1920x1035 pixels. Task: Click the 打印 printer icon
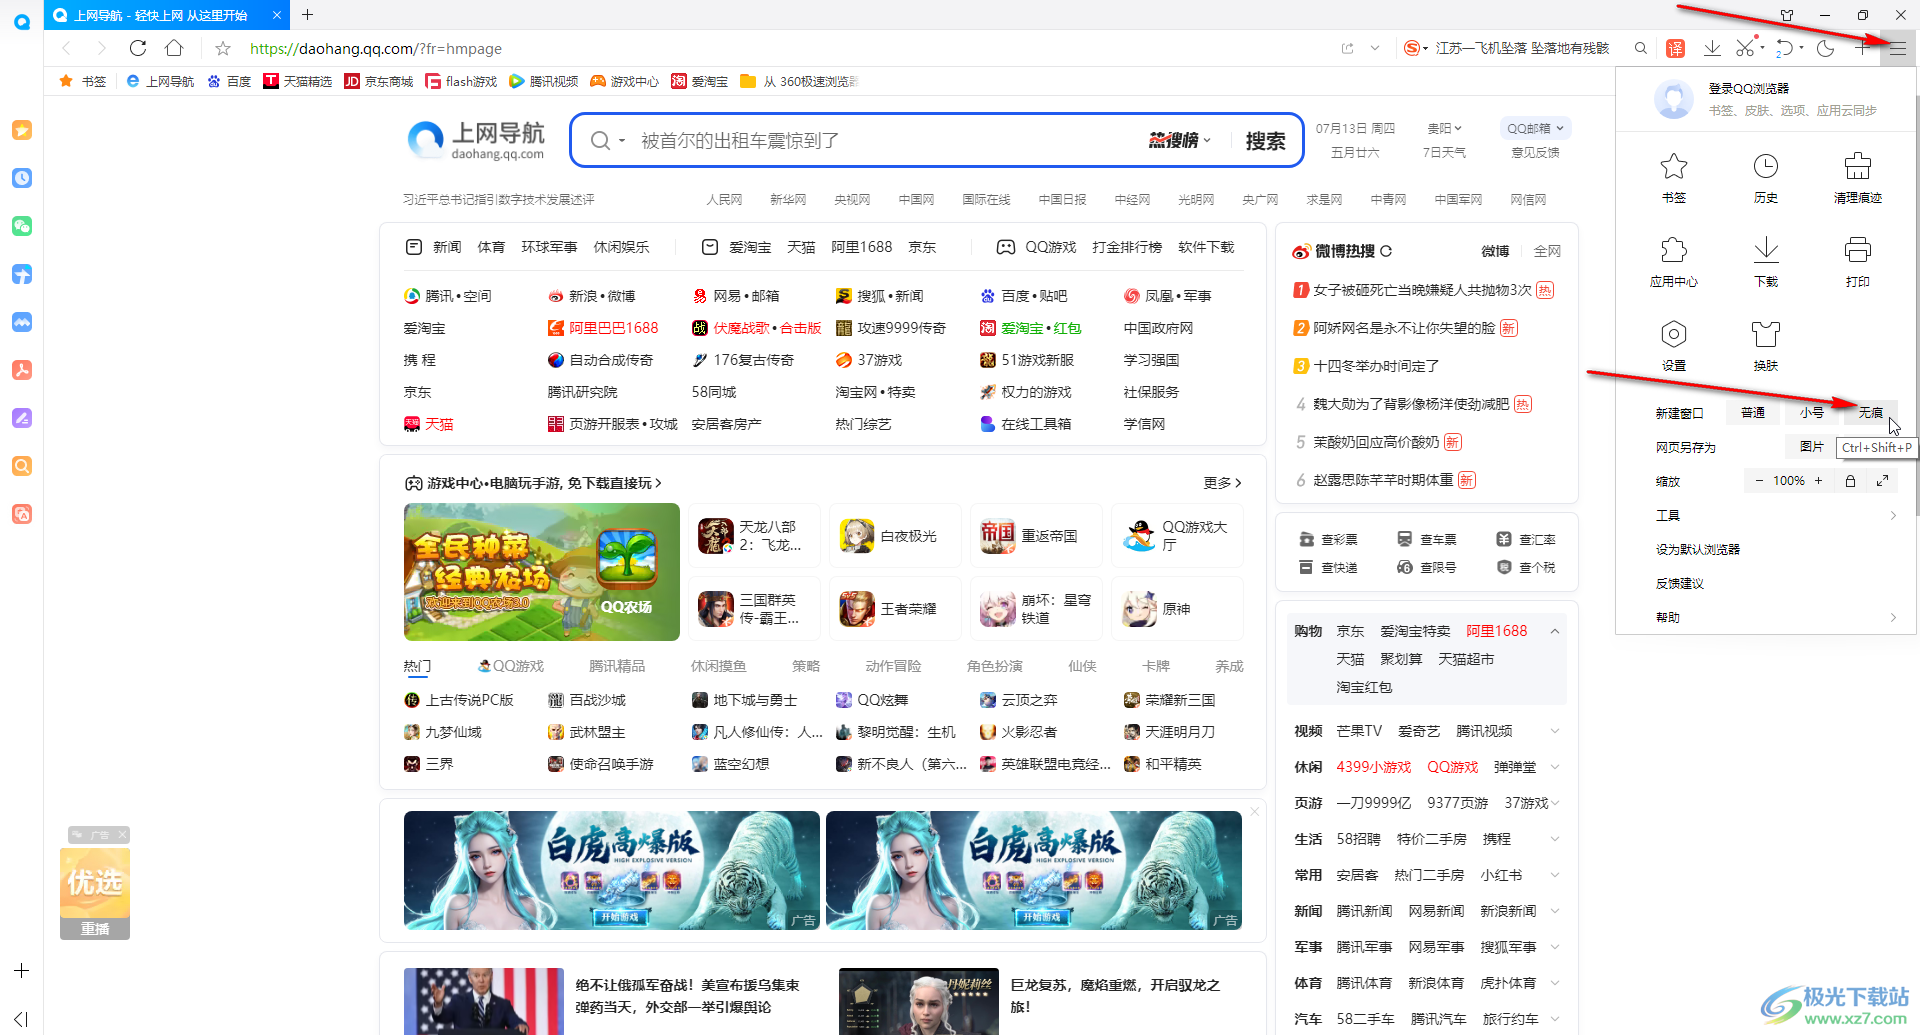coord(1857,262)
